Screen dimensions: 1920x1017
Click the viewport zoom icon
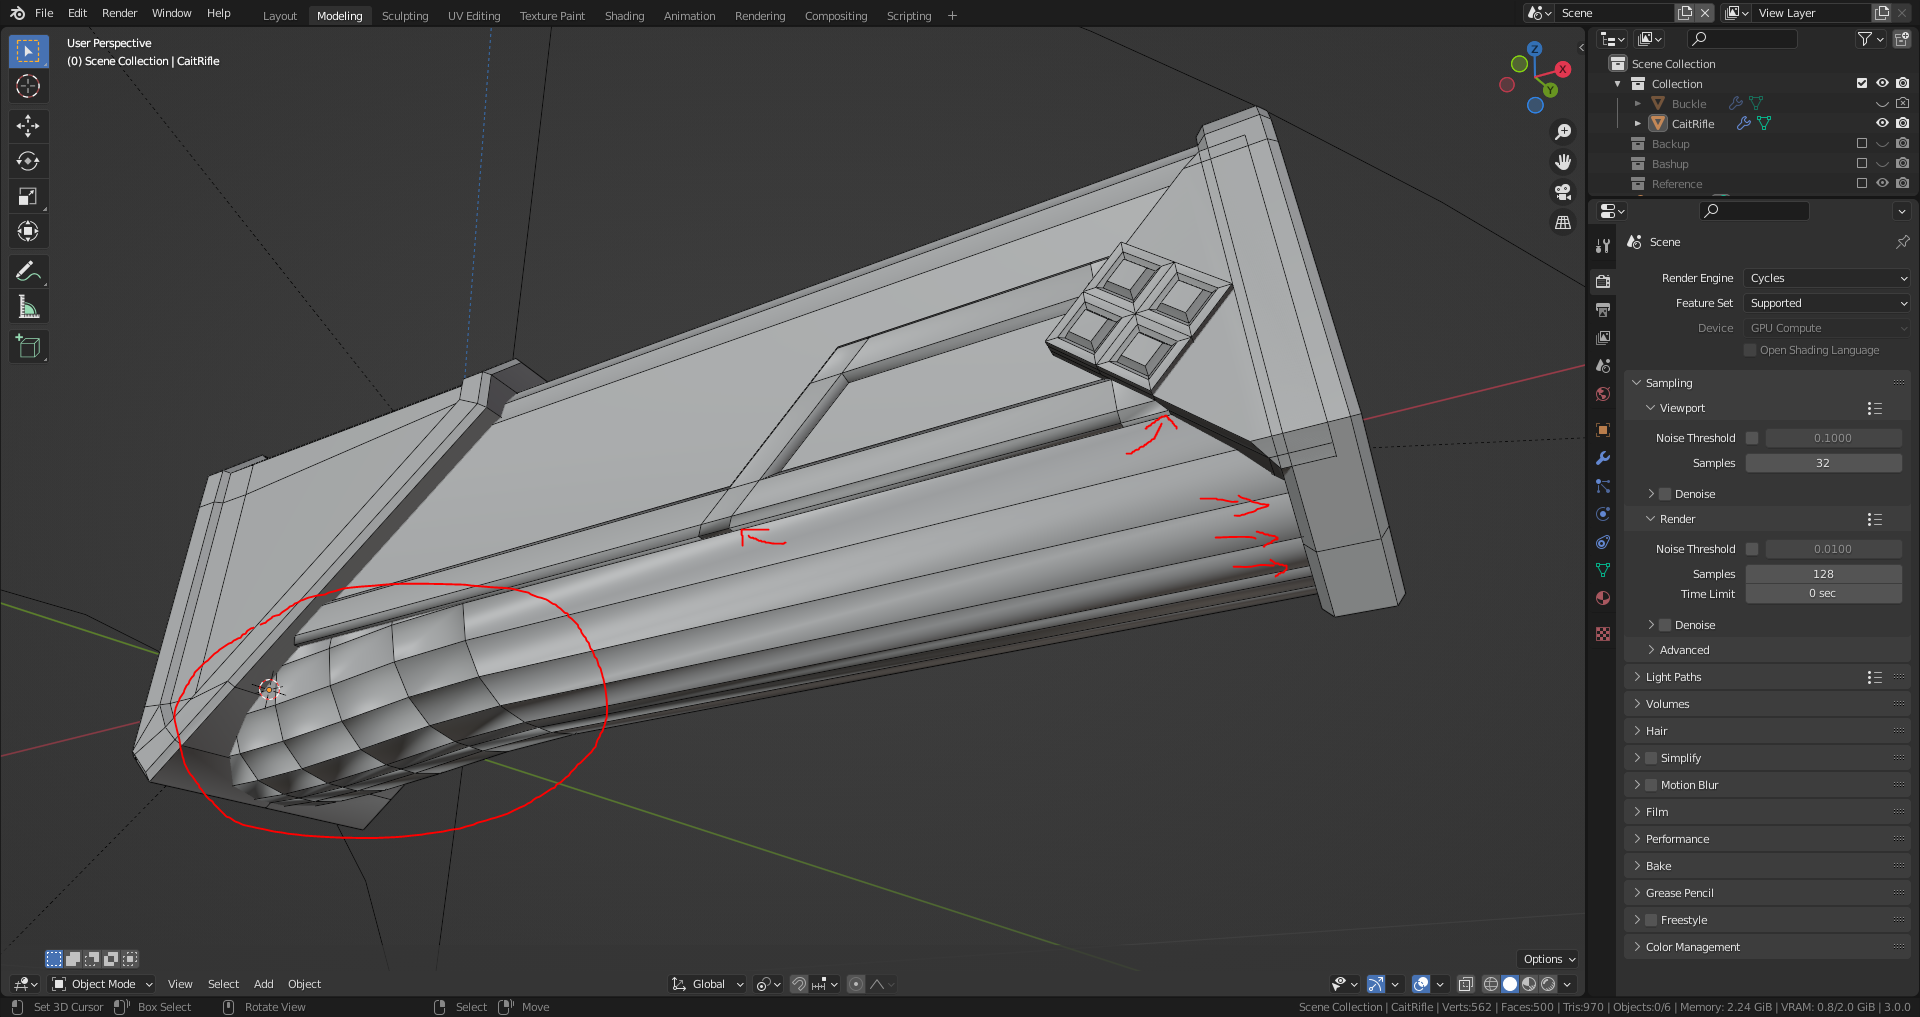1563,132
